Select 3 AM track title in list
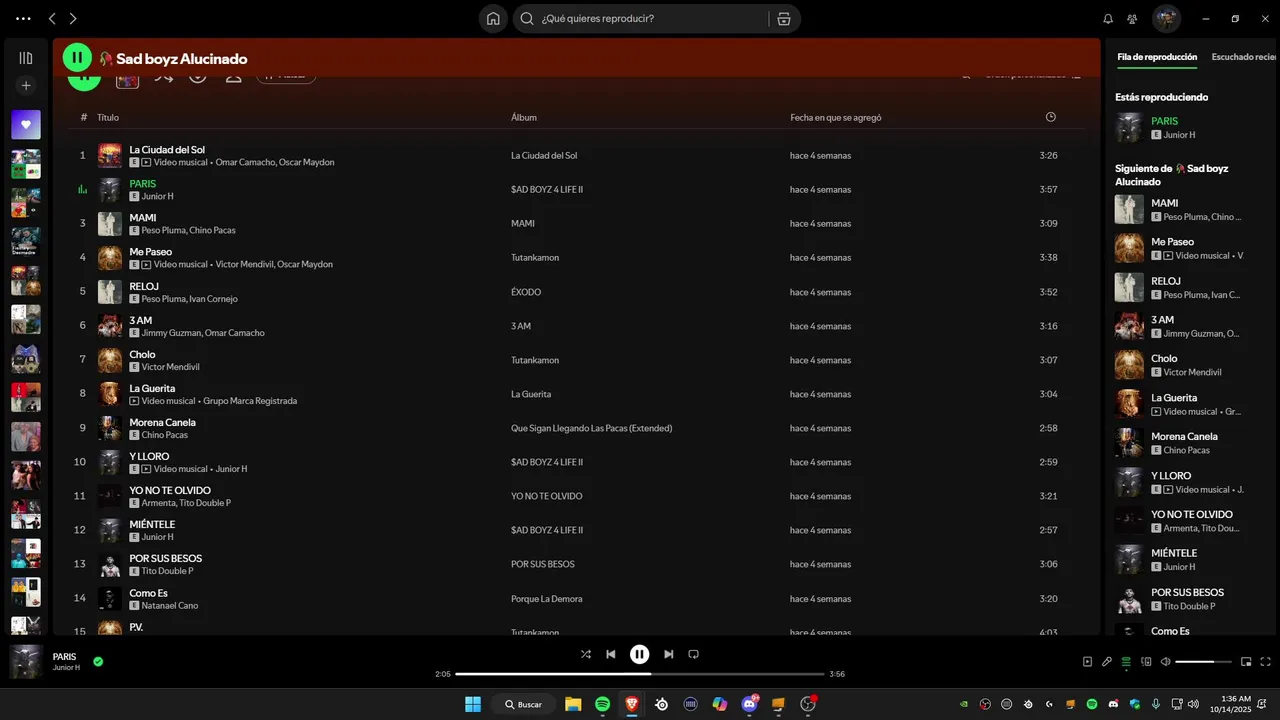This screenshot has width=1280, height=720. [141, 320]
